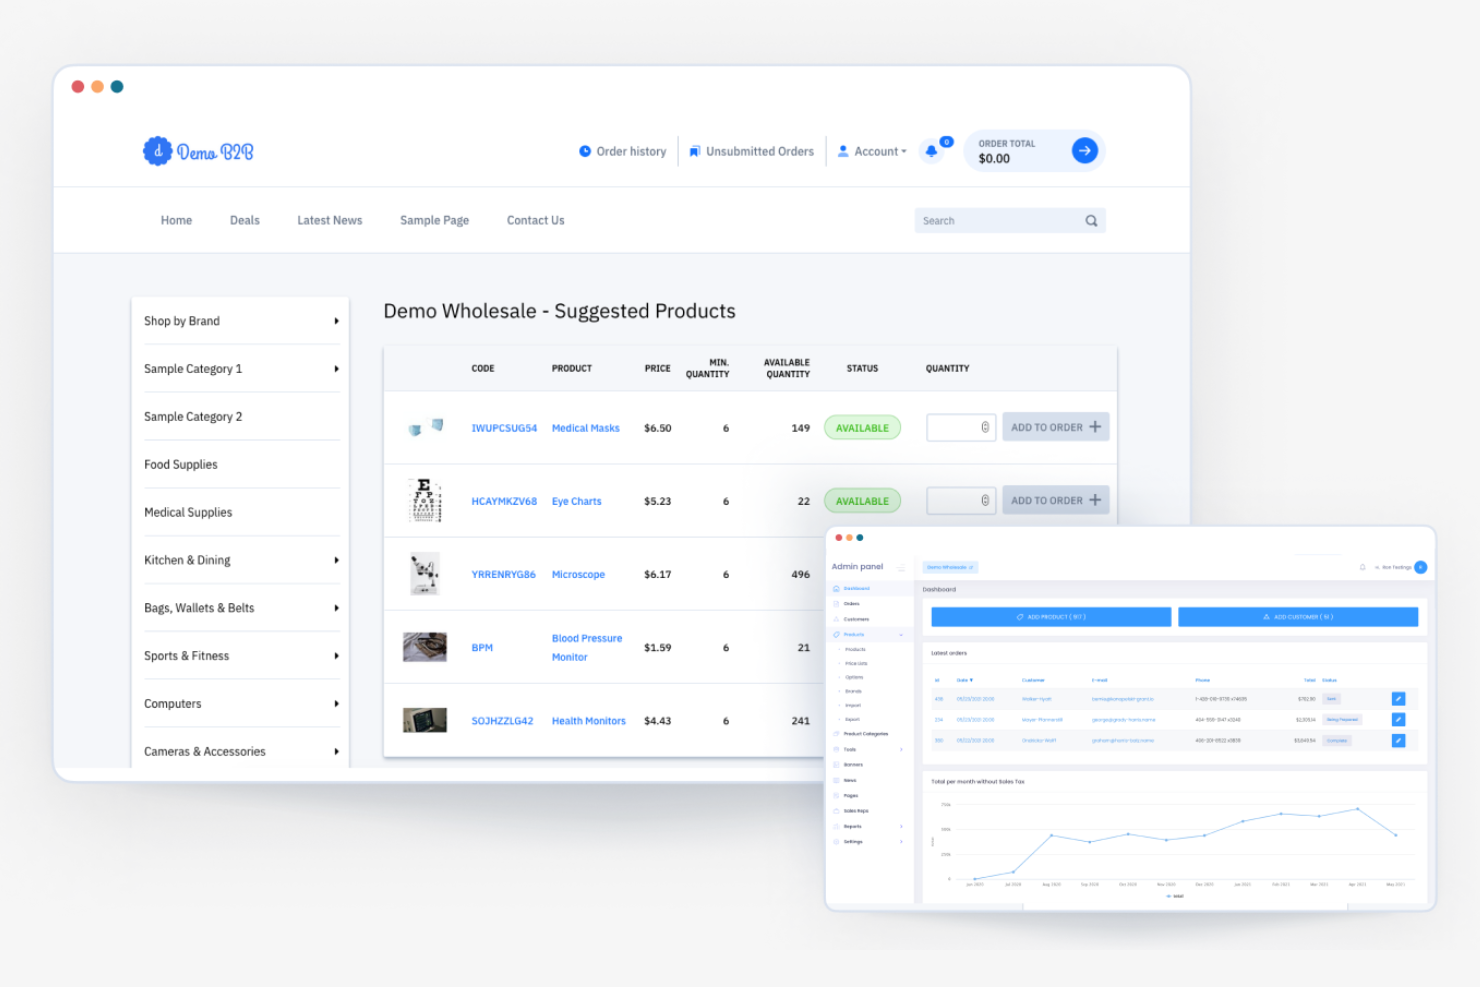Open the Ron Festings avatar in the Admin panel
Screen dimensions: 1480x987
coord(1421,567)
